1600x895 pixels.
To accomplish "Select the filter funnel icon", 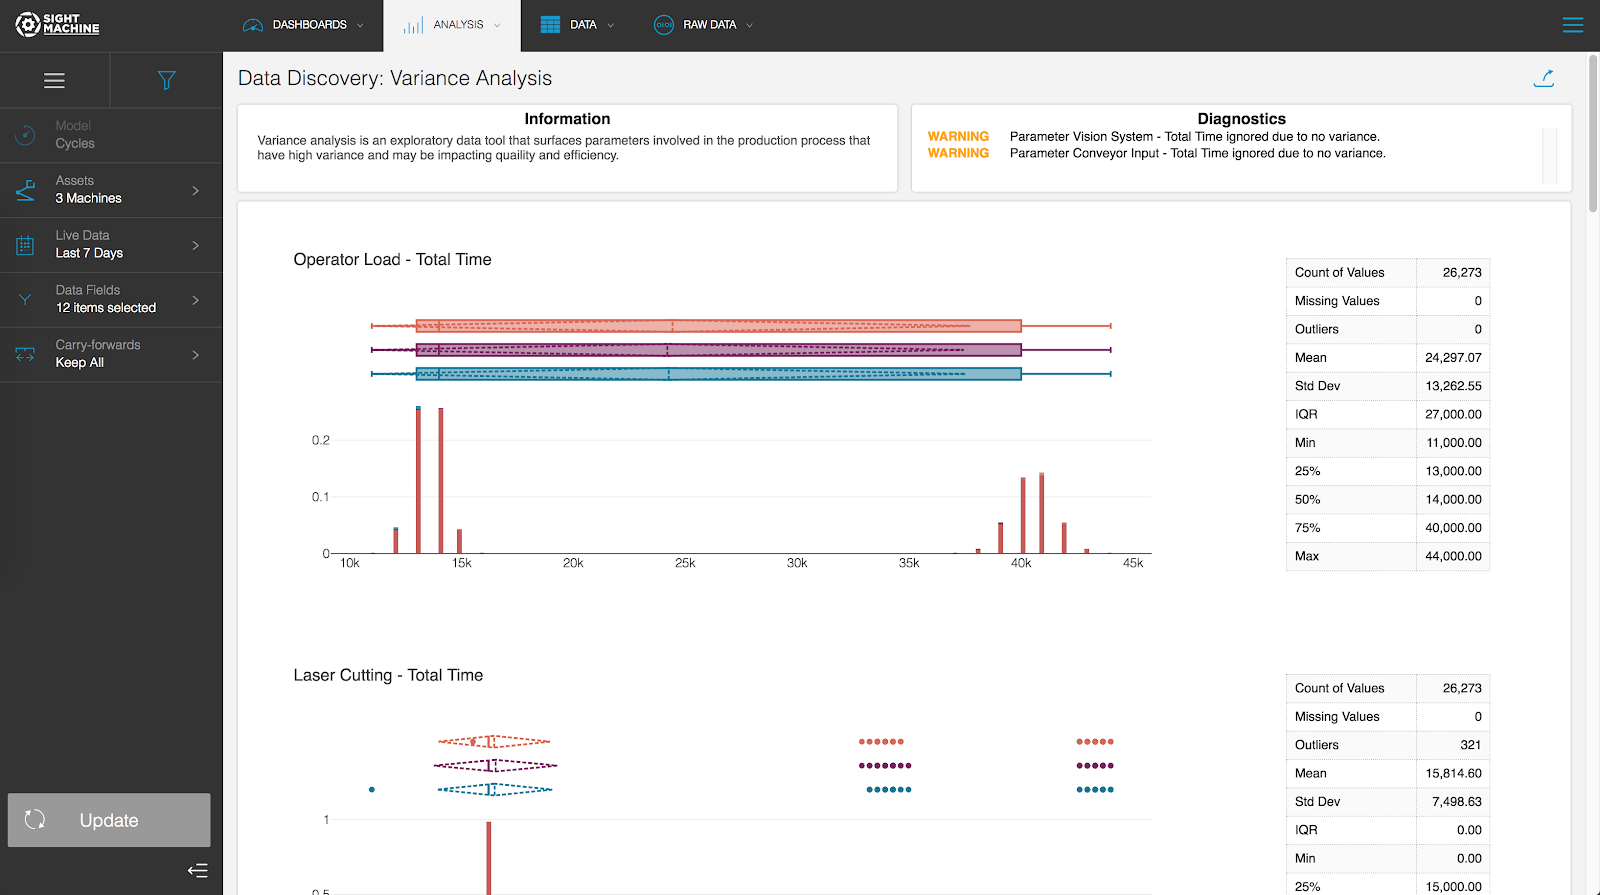I will [x=167, y=80].
